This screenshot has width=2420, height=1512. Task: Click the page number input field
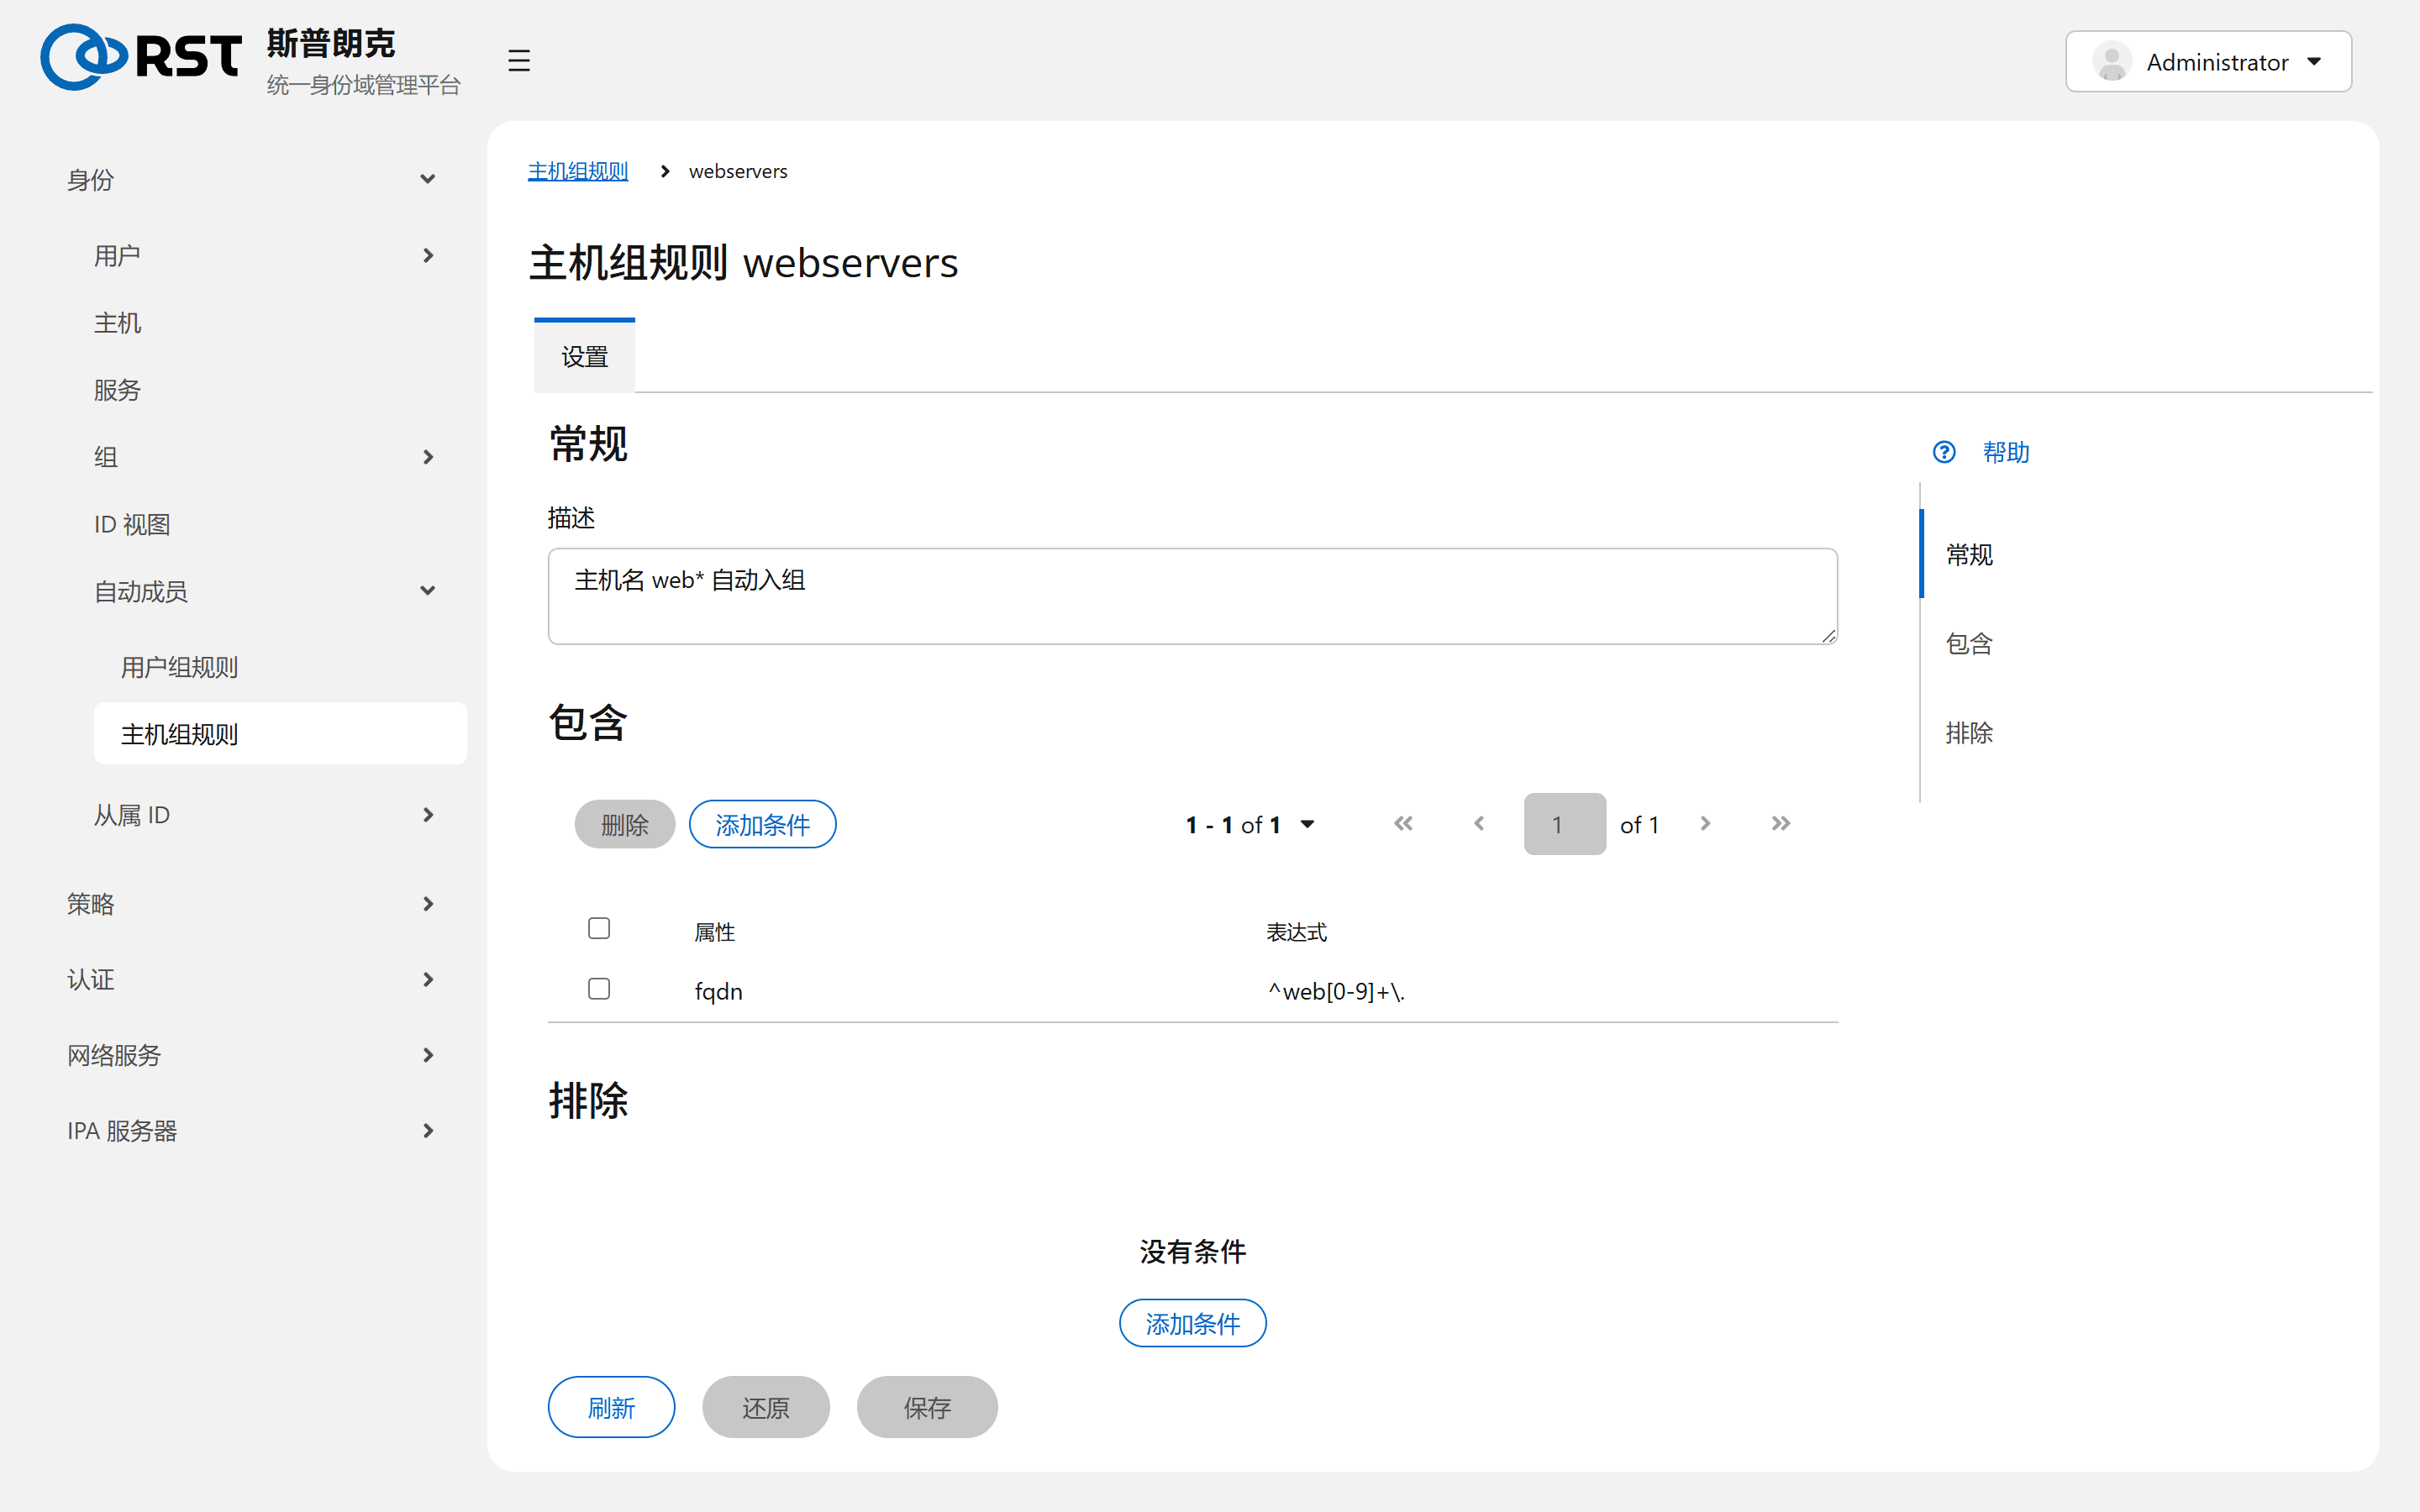[1564, 824]
